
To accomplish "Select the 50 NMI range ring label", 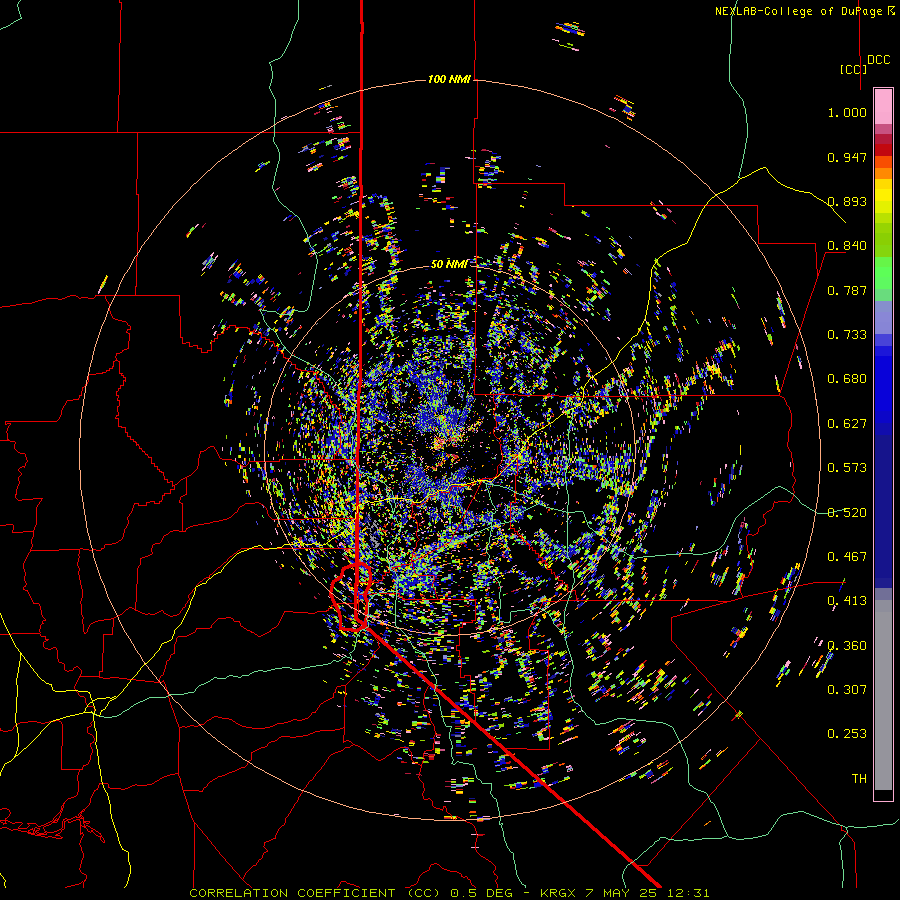I will coord(449,264).
